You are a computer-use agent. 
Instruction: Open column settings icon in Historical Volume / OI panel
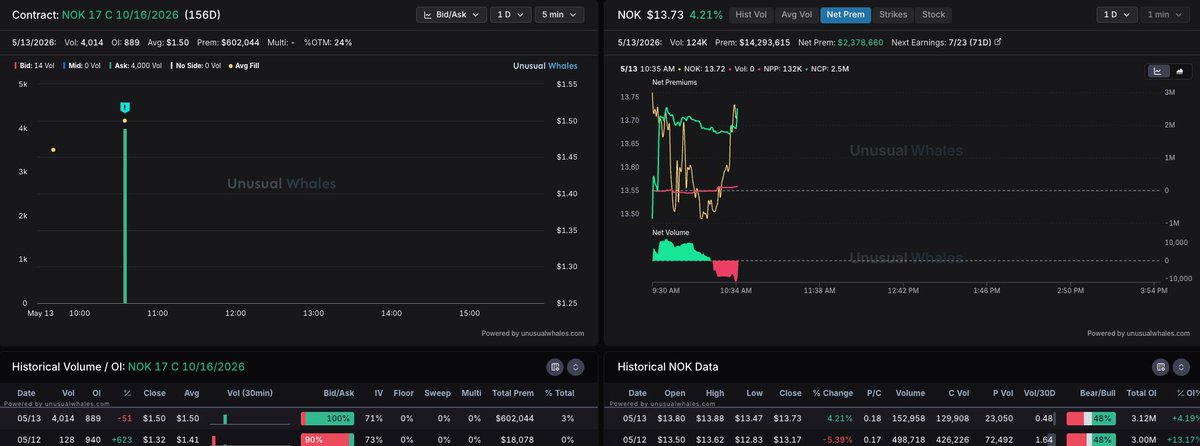[555, 367]
